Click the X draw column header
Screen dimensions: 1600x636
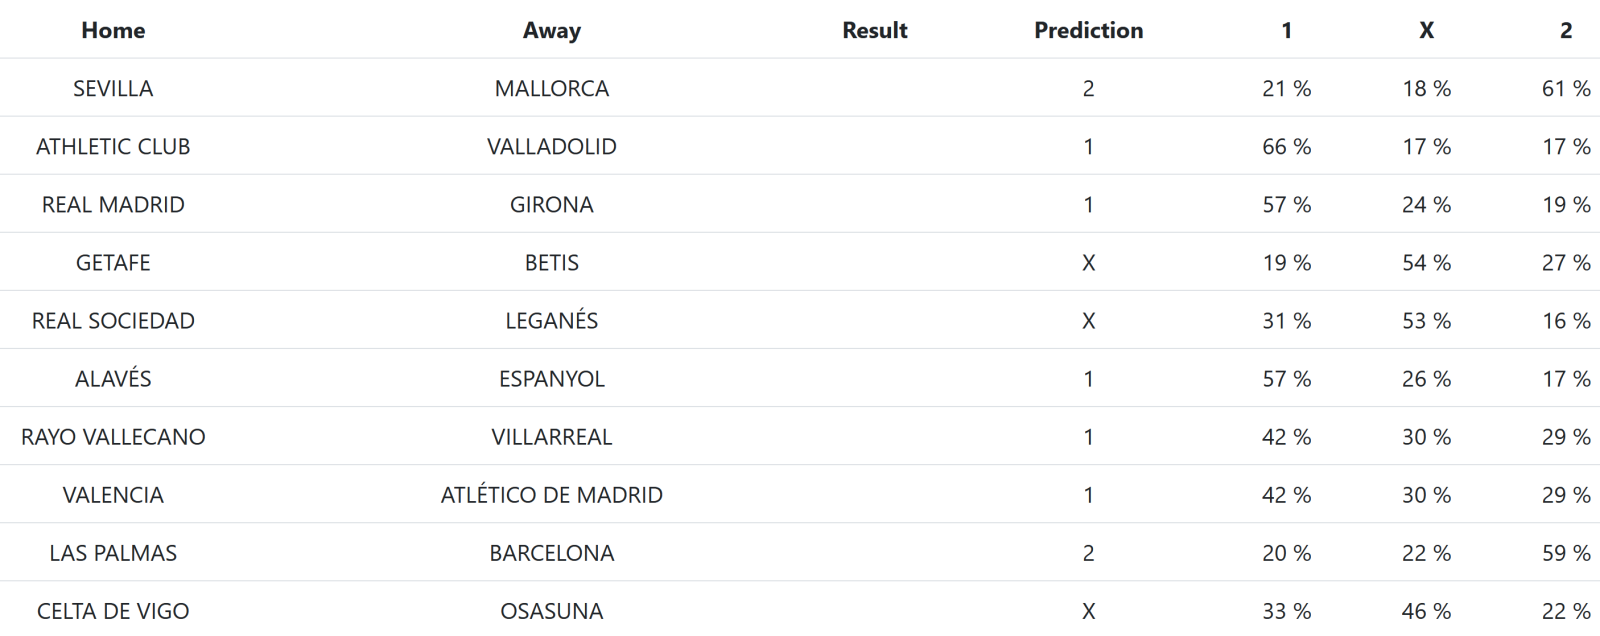point(1426,30)
